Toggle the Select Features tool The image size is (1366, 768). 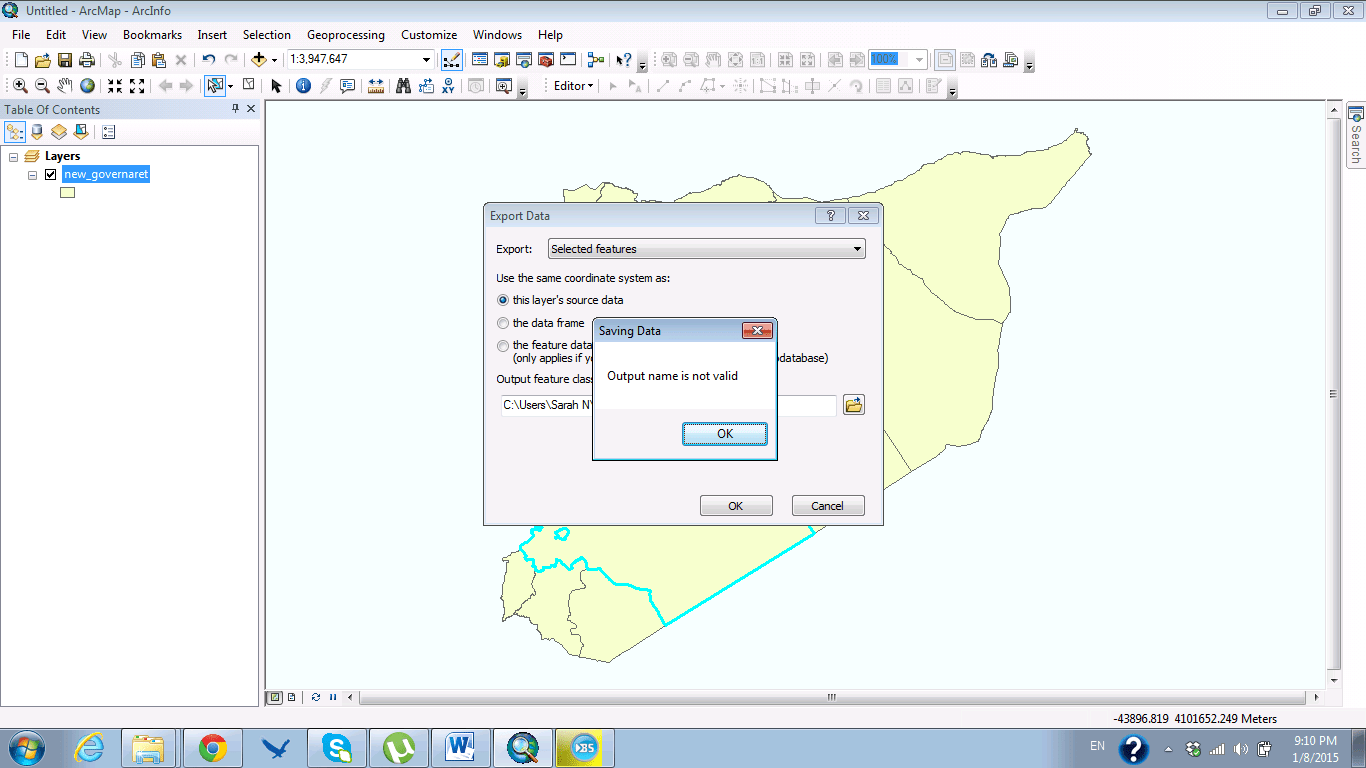[x=214, y=86]
